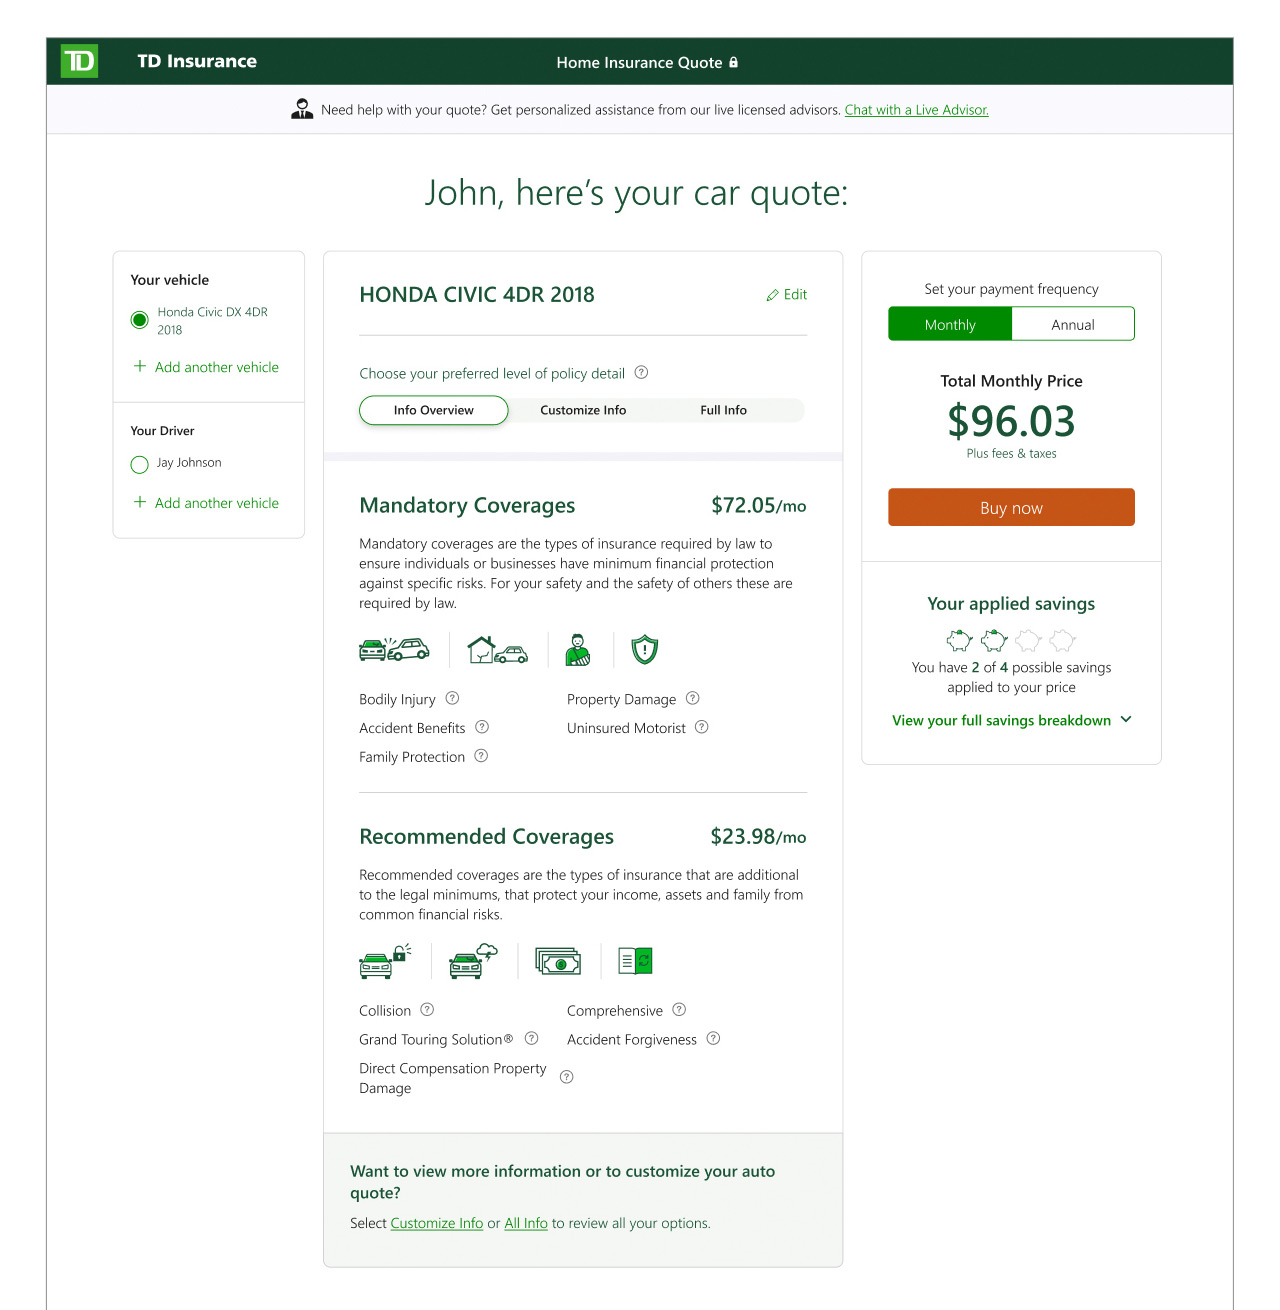The width and height of the screenshot is (1280, 1310).
Task: Select Monthly payment frequency
Action: [x=950, y=324]
